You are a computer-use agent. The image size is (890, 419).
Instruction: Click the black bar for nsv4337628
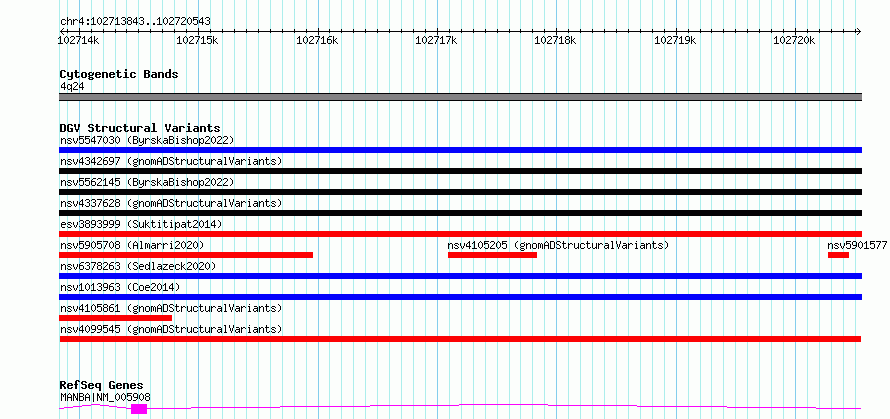pyautogui.click(x=461, y=213)
